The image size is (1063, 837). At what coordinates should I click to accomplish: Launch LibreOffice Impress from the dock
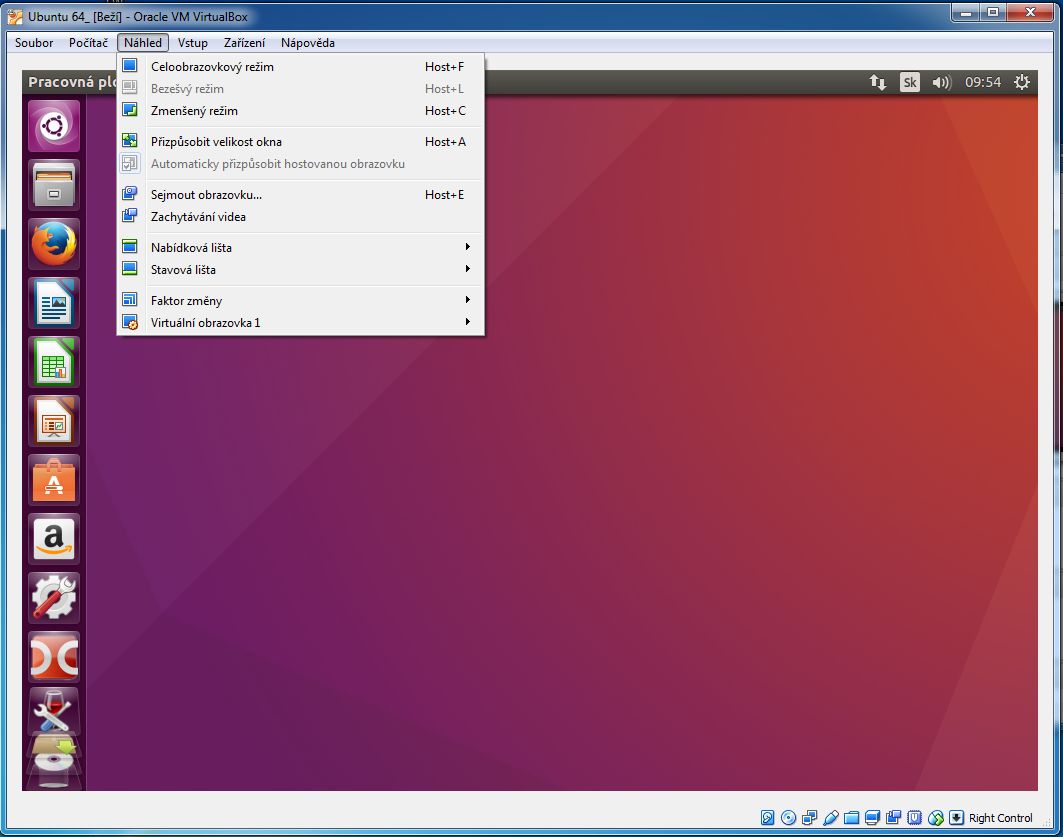pyautogui.click(x=54, y=421)
